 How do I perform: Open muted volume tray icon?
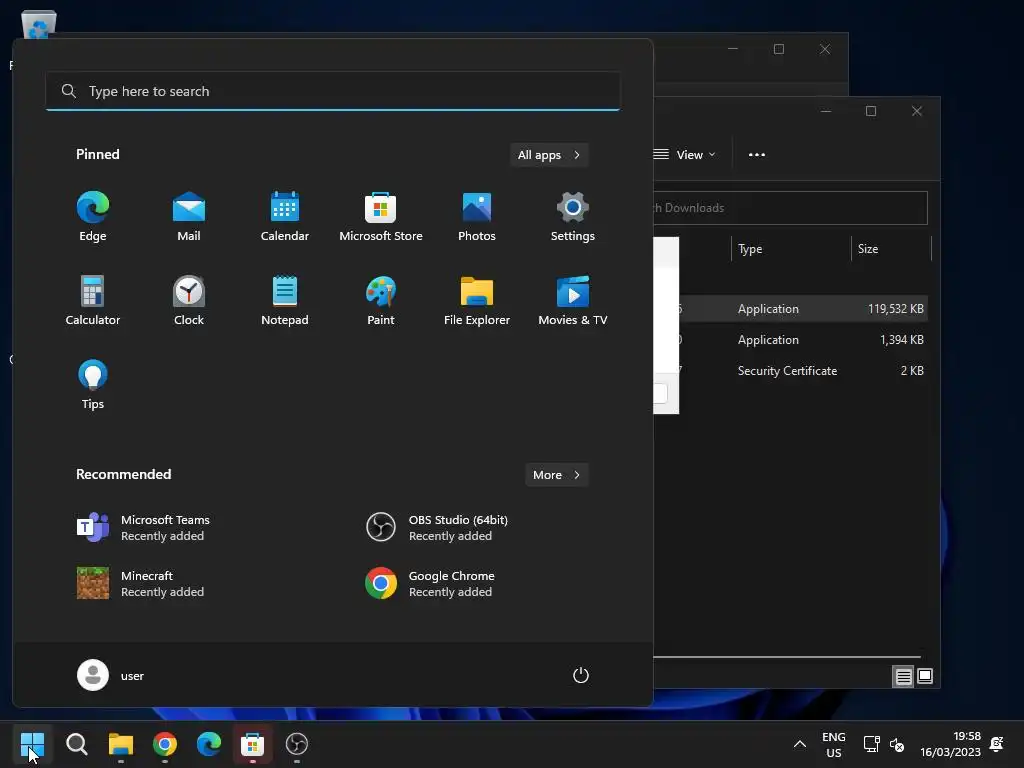[897, 744]
